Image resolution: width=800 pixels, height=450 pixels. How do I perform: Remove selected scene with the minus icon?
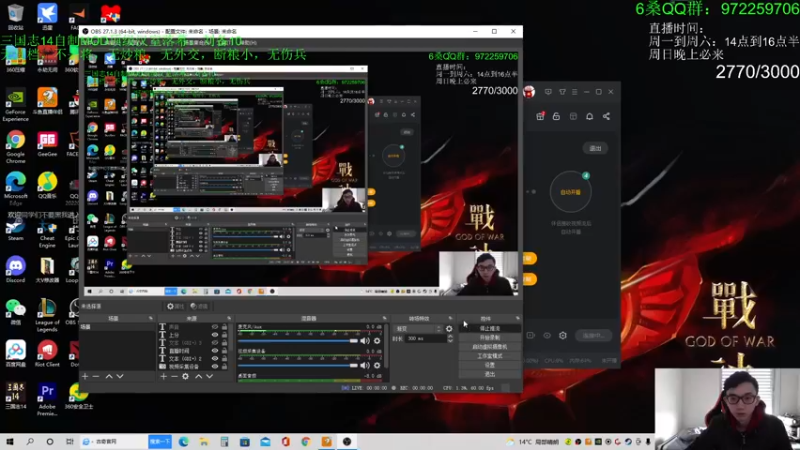point(96,376)
